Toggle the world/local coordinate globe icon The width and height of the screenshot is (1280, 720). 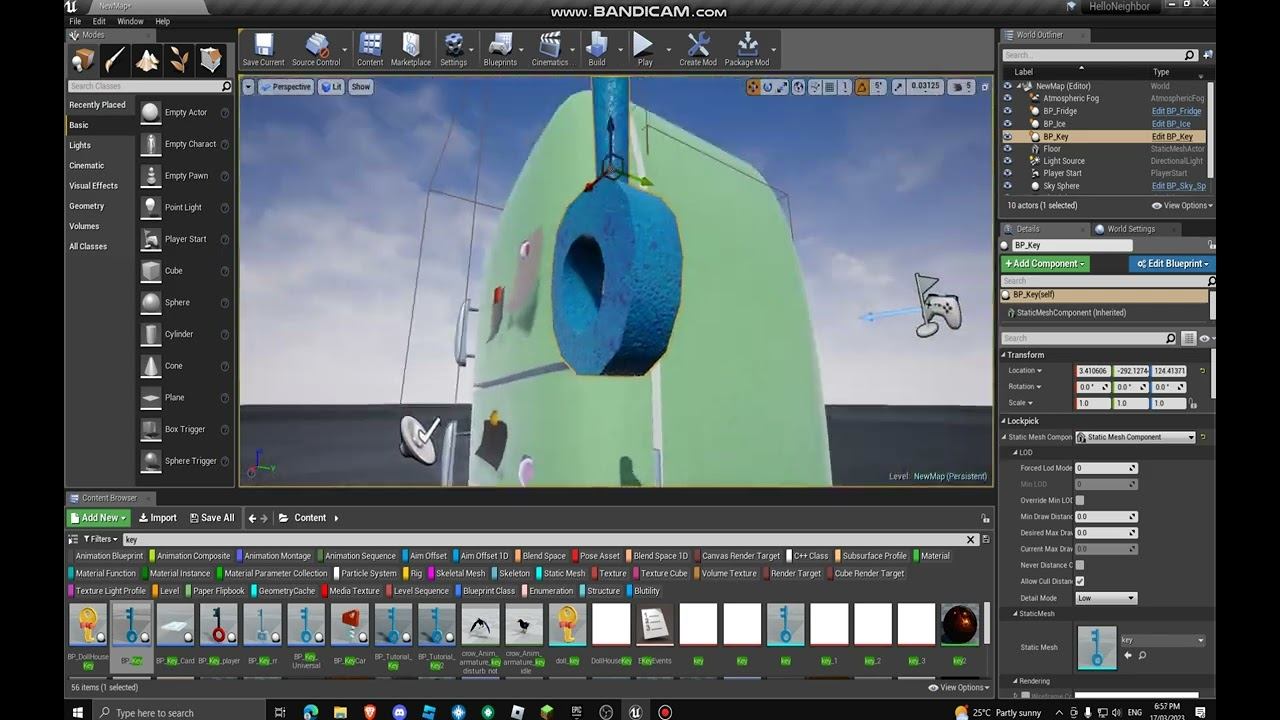799,87
